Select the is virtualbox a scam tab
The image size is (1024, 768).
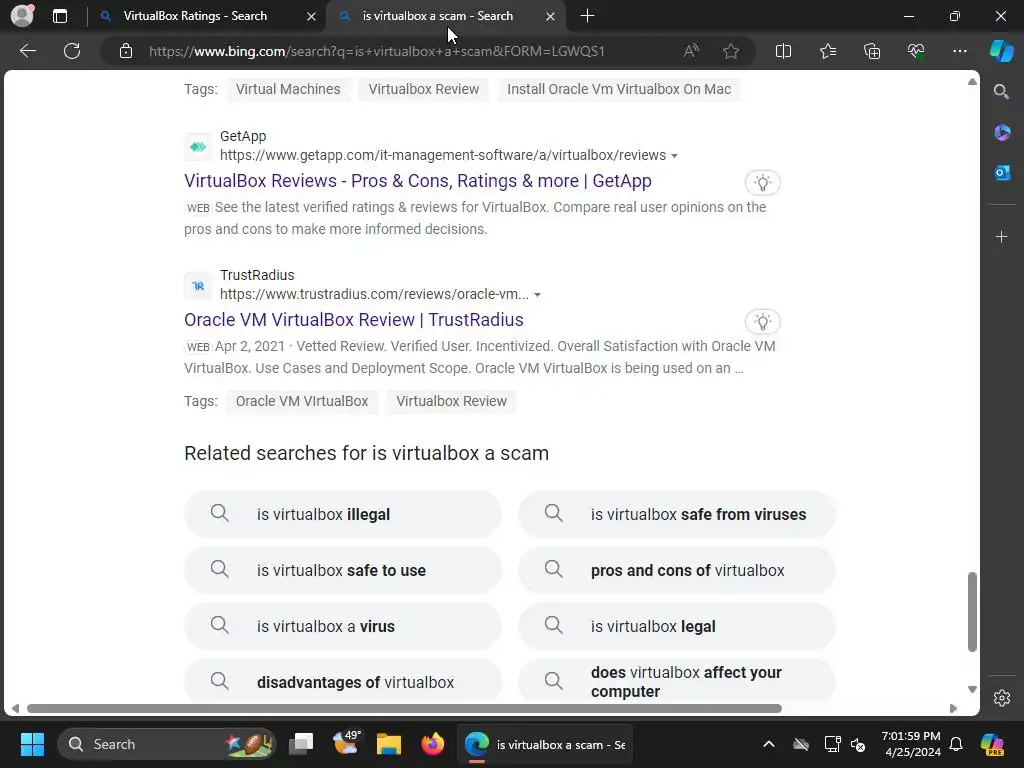click(x=438, y=16)
